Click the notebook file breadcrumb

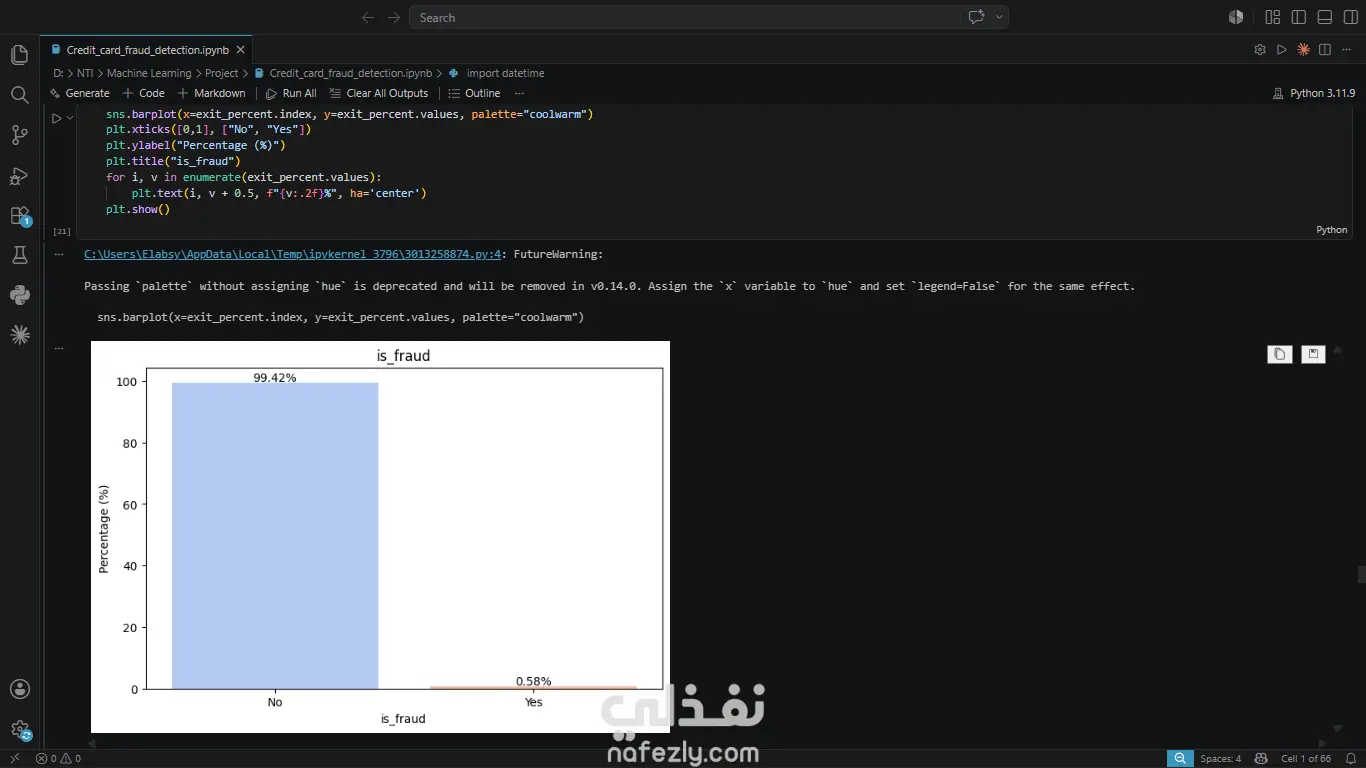click(343, 73)
